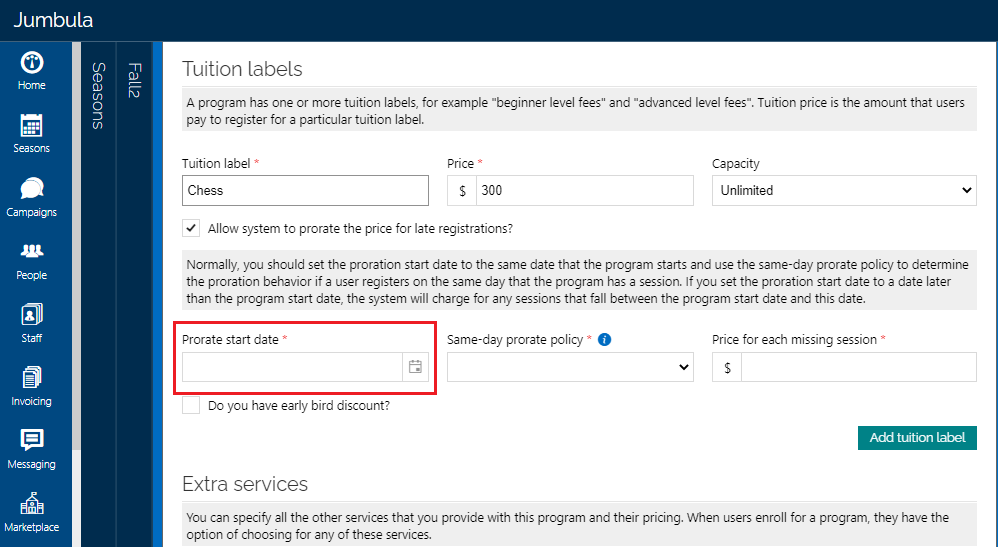Focus the Tuition label Chess field
This screenshot has height=547, width=998.
click(x=306, y=190)
